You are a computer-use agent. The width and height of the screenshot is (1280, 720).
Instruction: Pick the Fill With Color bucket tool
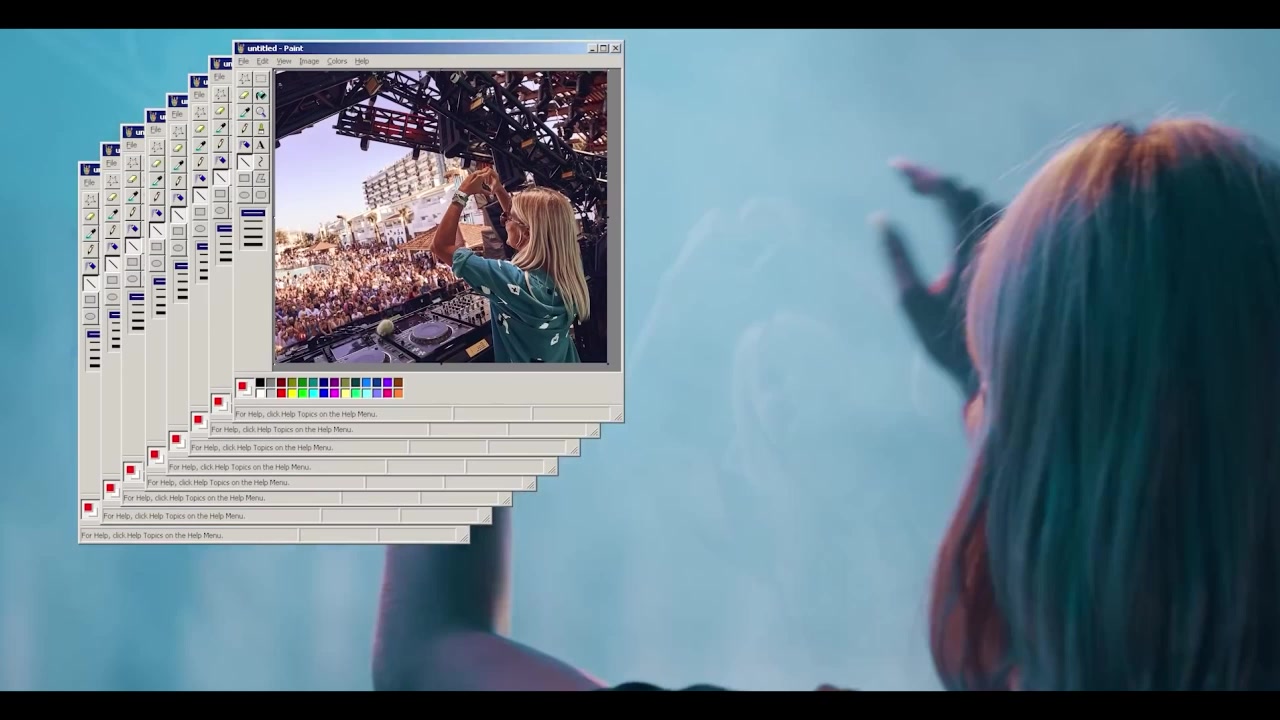[261, 95]
